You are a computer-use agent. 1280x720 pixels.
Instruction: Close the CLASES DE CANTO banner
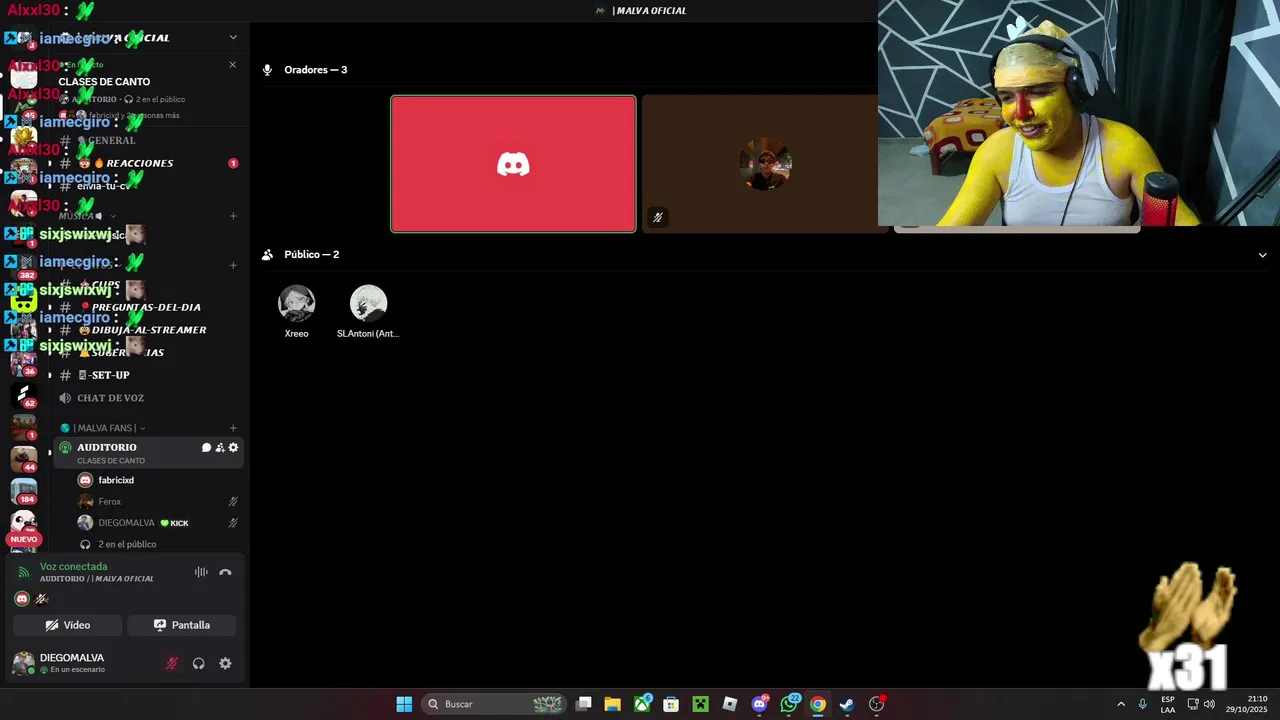pos(233,65)
